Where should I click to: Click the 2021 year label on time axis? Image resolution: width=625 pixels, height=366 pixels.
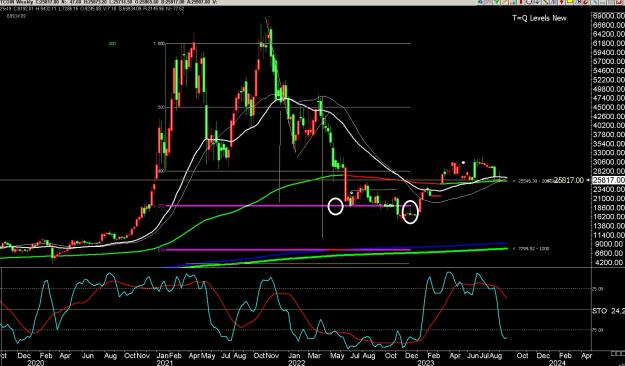[164, 362]
